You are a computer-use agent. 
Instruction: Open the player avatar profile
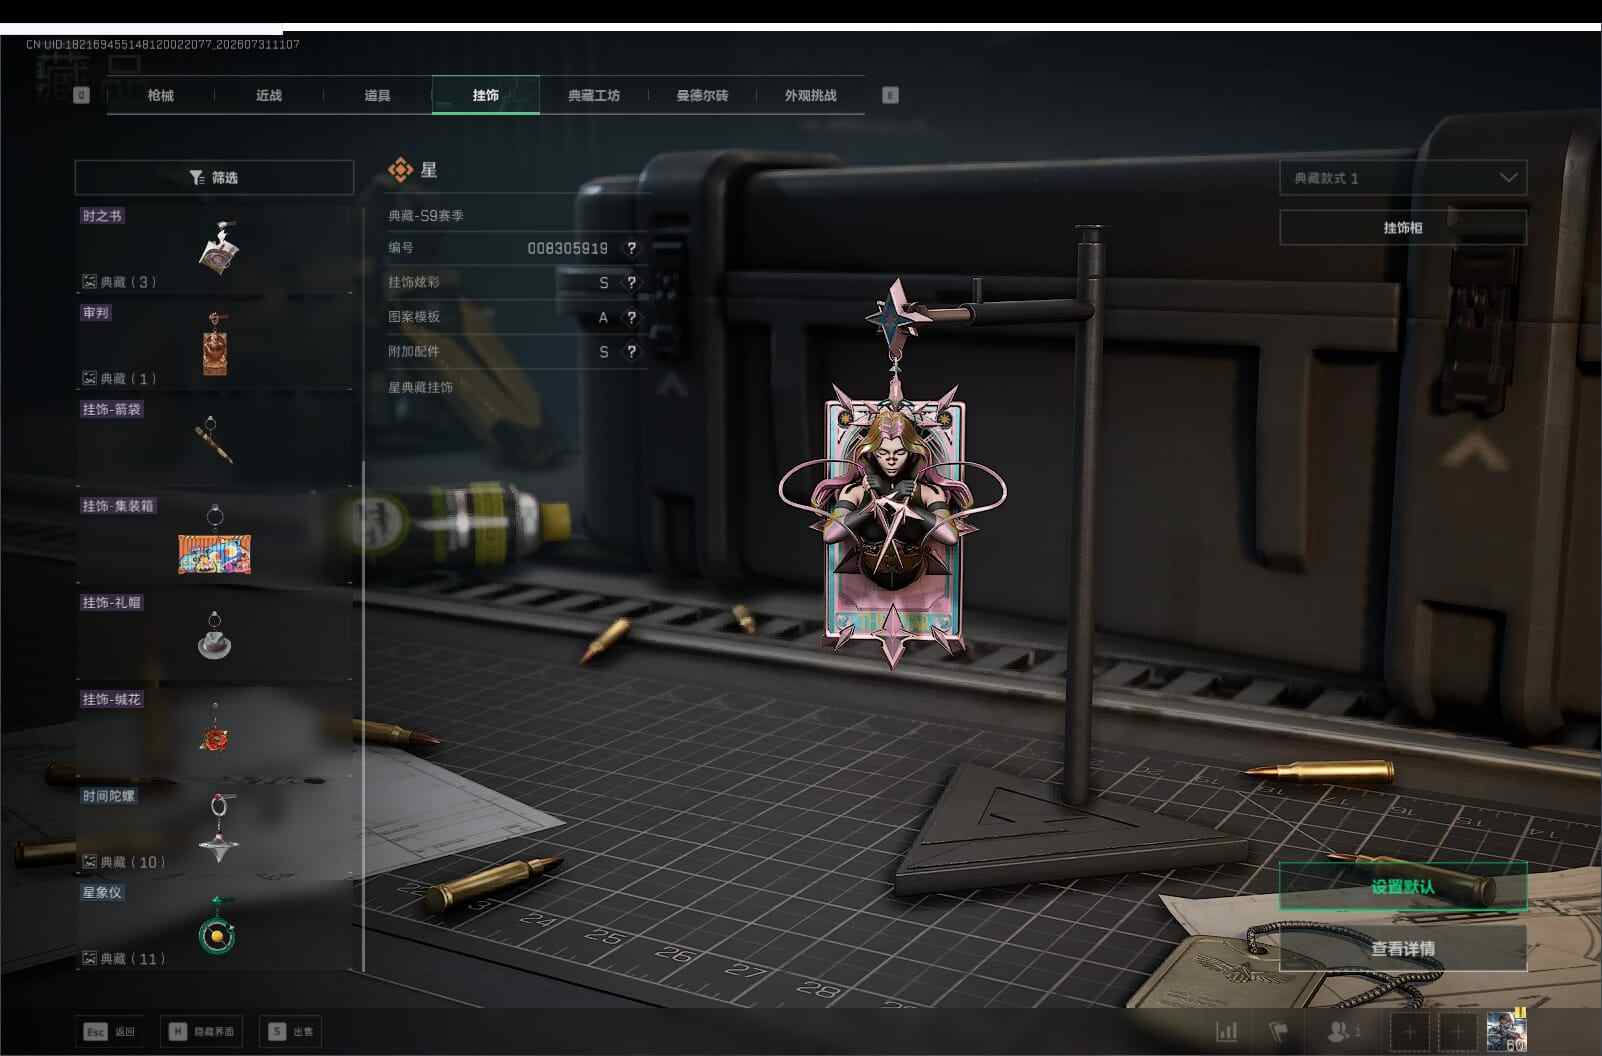point(1506,1031)
